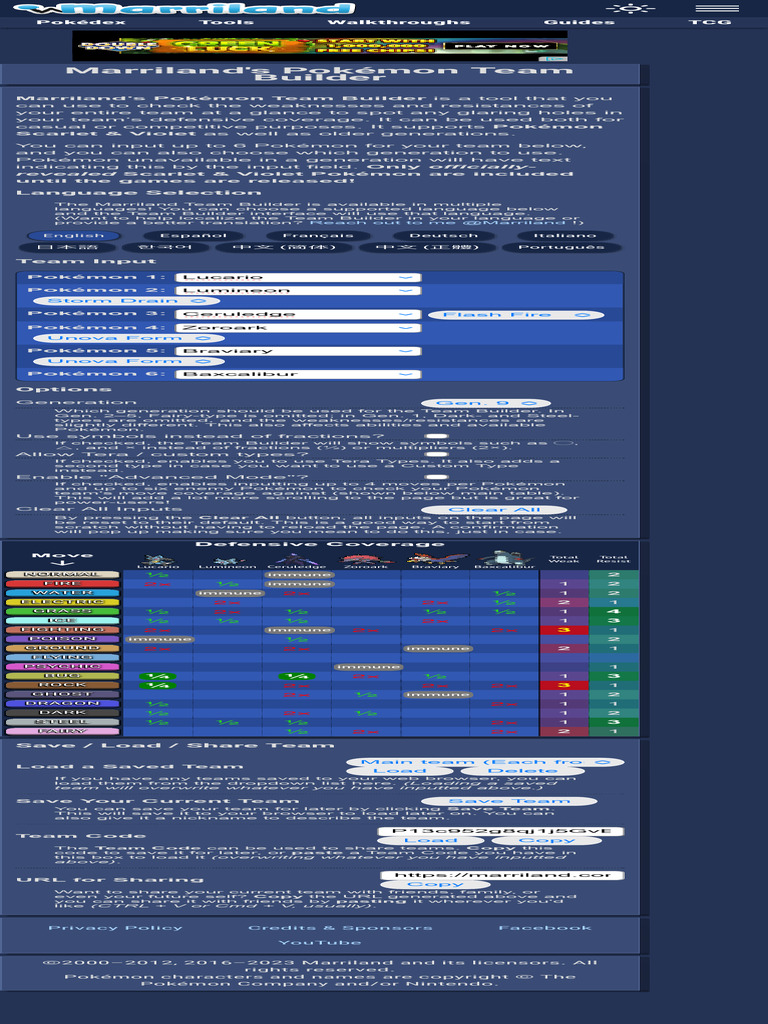Select the GHOST type badge
The height and width of the screenshot is (1024, 768).
click(63, 694)
